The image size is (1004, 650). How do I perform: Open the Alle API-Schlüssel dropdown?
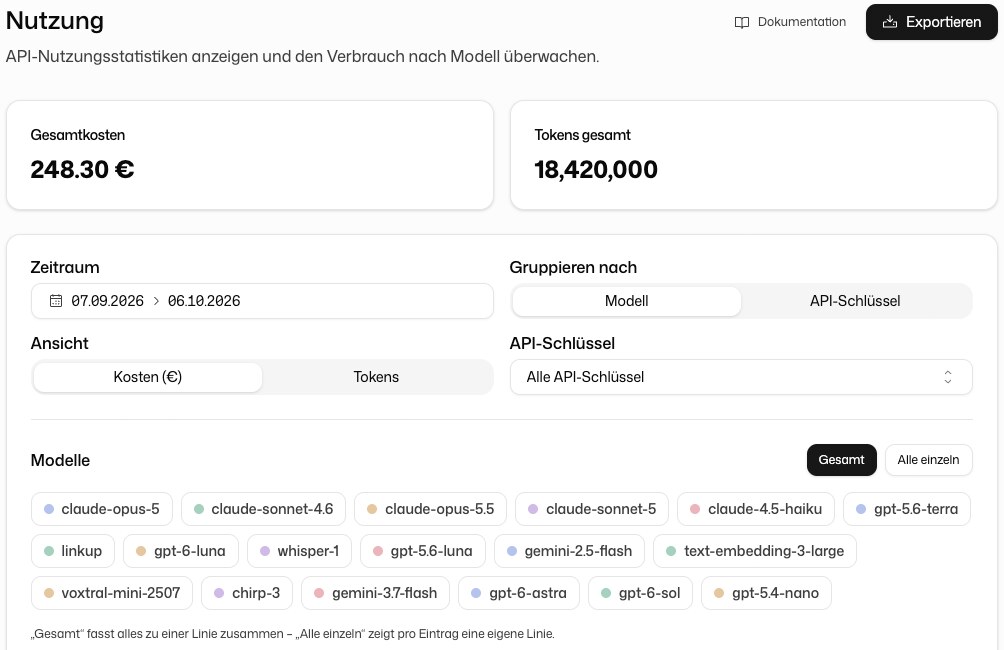point(741,377)
